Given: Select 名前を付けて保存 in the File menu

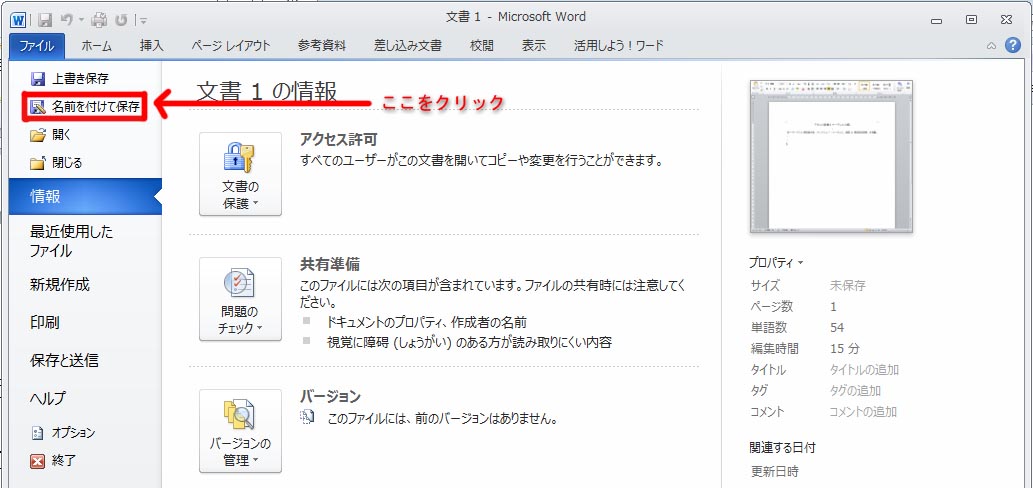Looking at the screenshot, I should click(x=86, y=107).
